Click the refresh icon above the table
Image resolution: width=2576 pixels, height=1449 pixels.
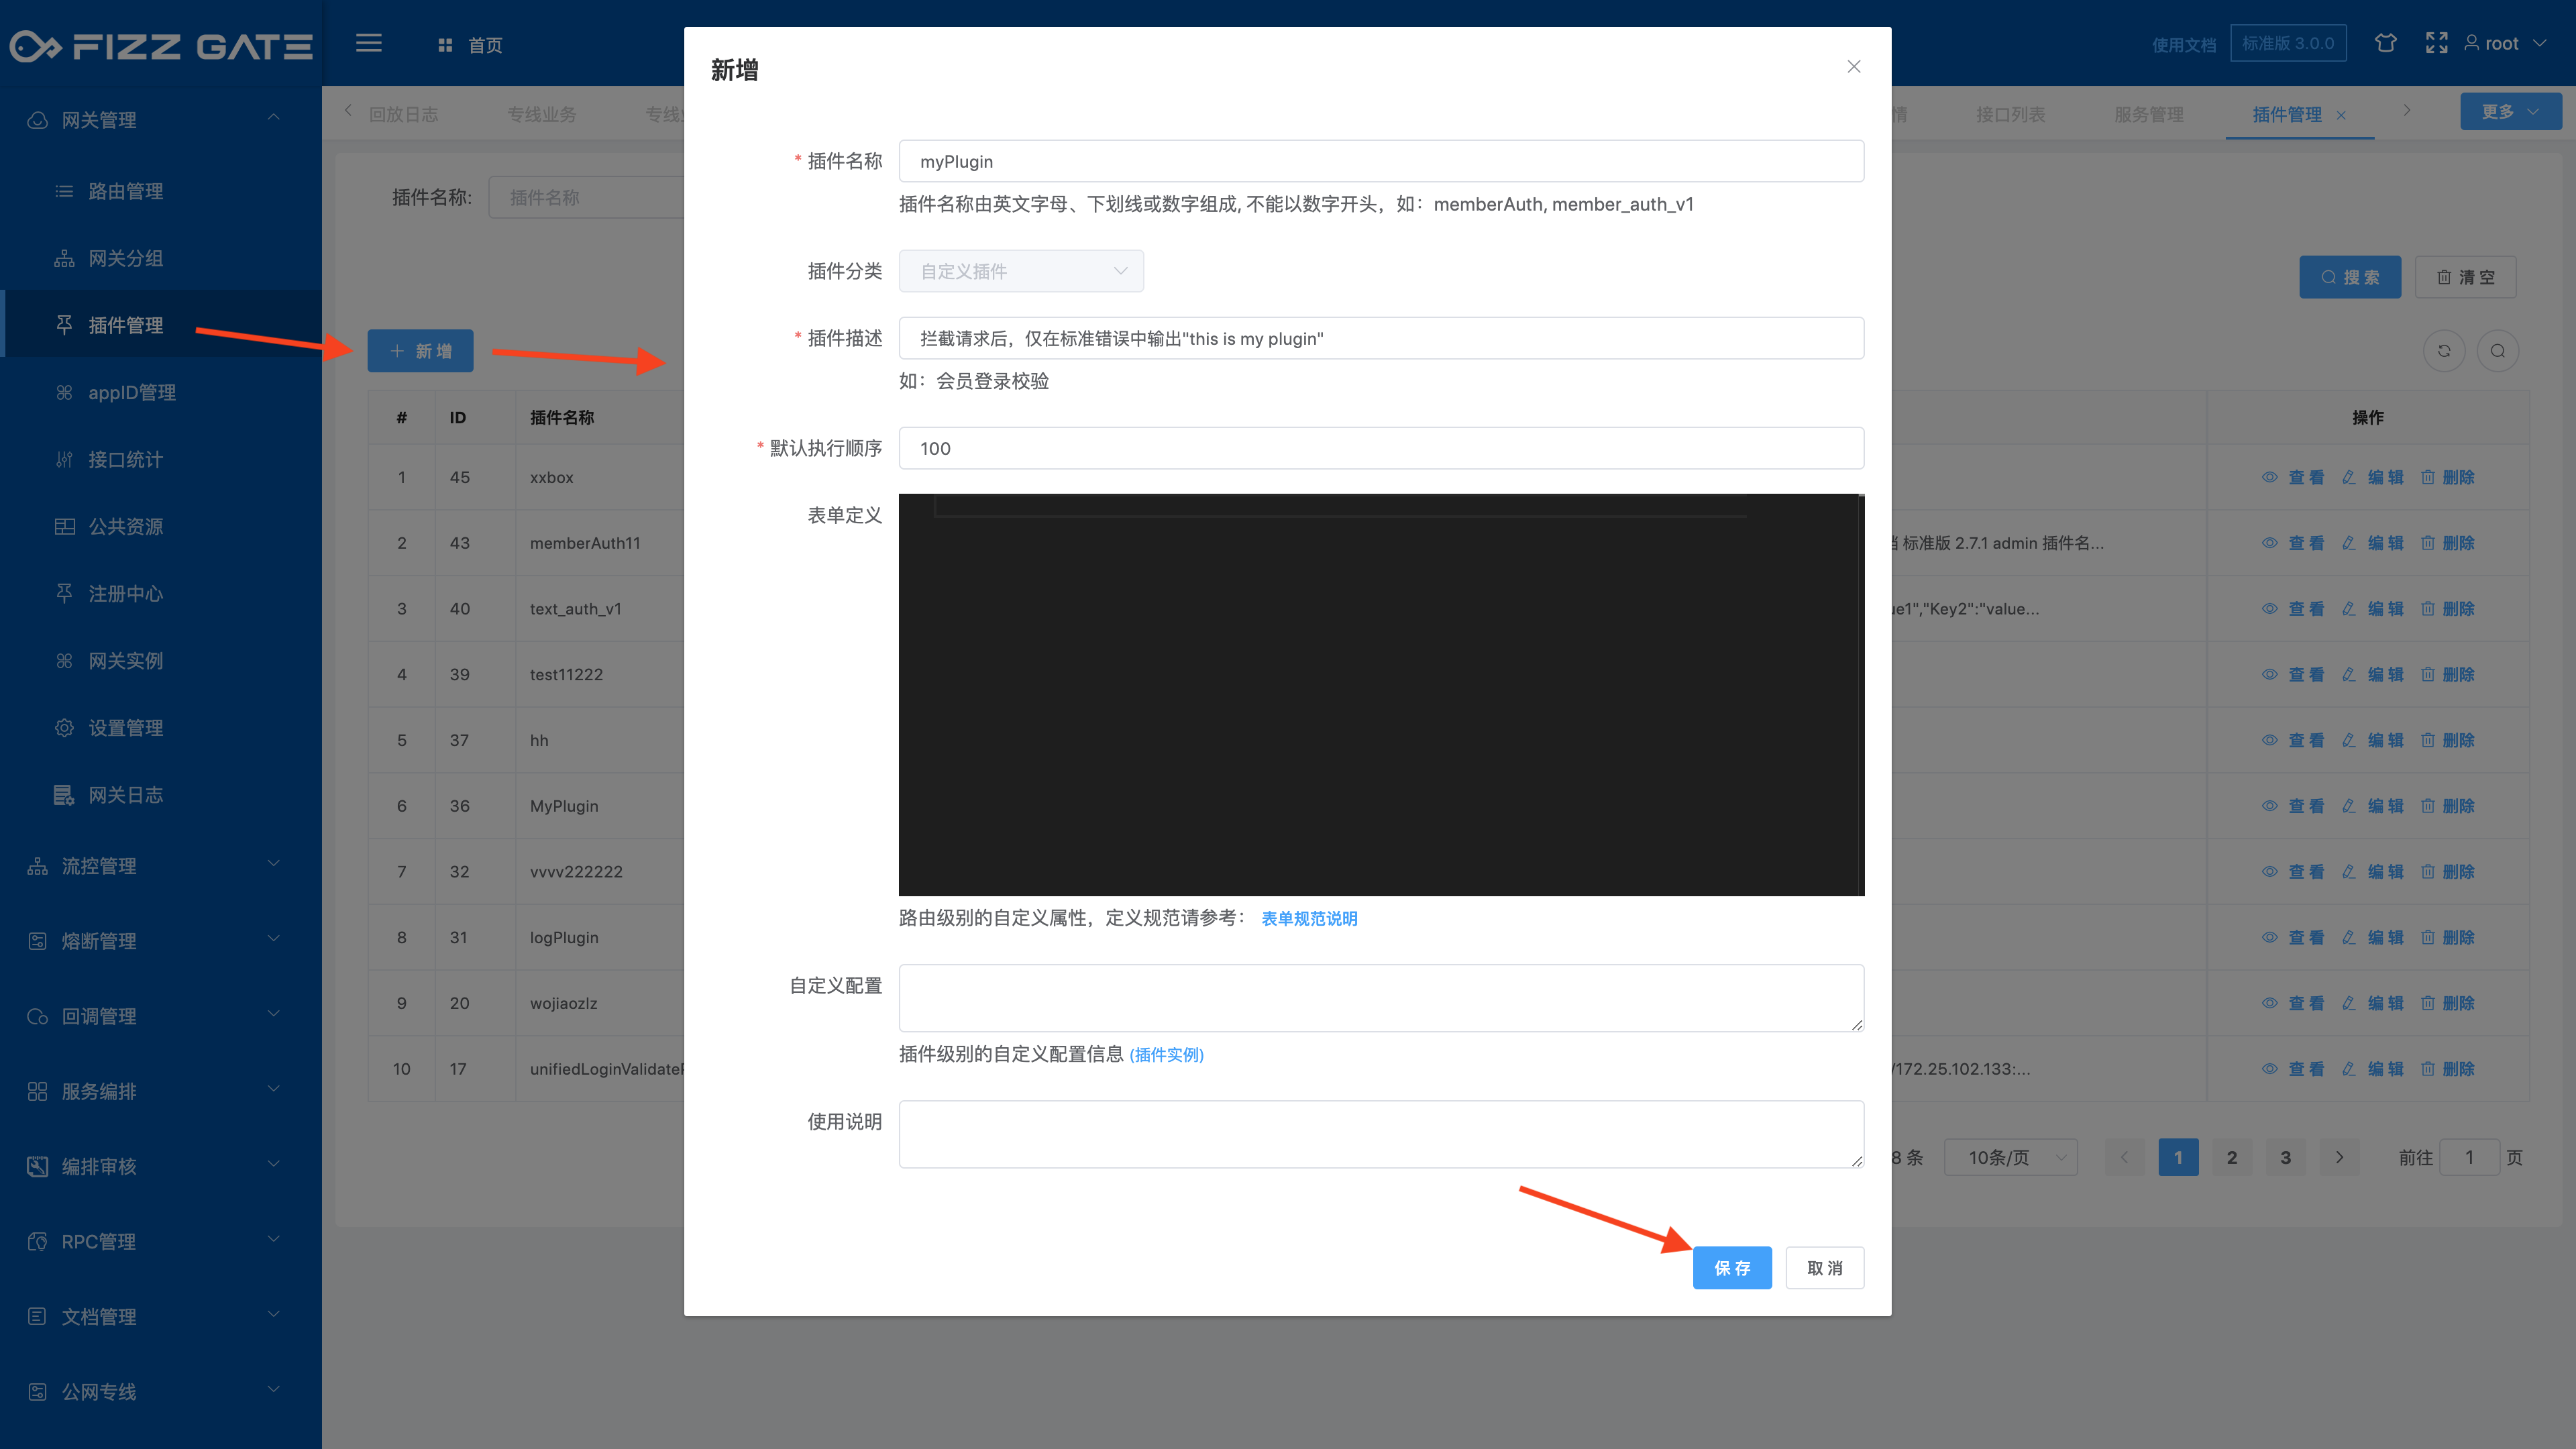tap(2444, 351)
